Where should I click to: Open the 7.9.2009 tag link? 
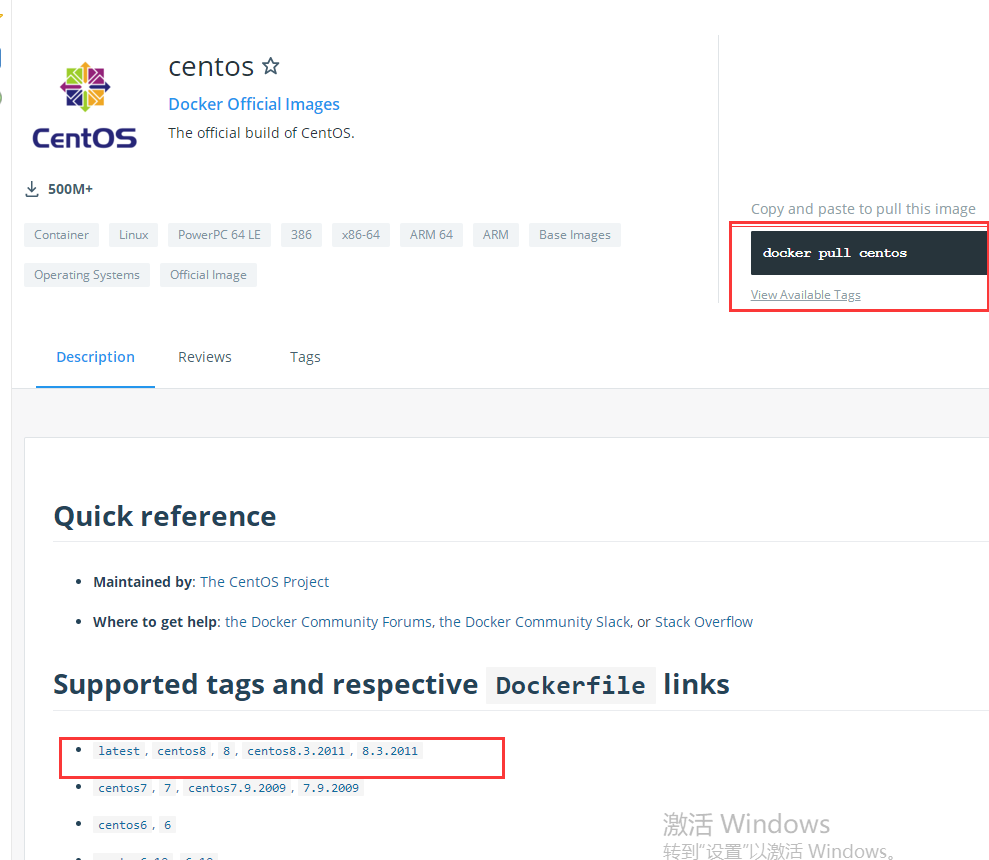tap(331, 788)
